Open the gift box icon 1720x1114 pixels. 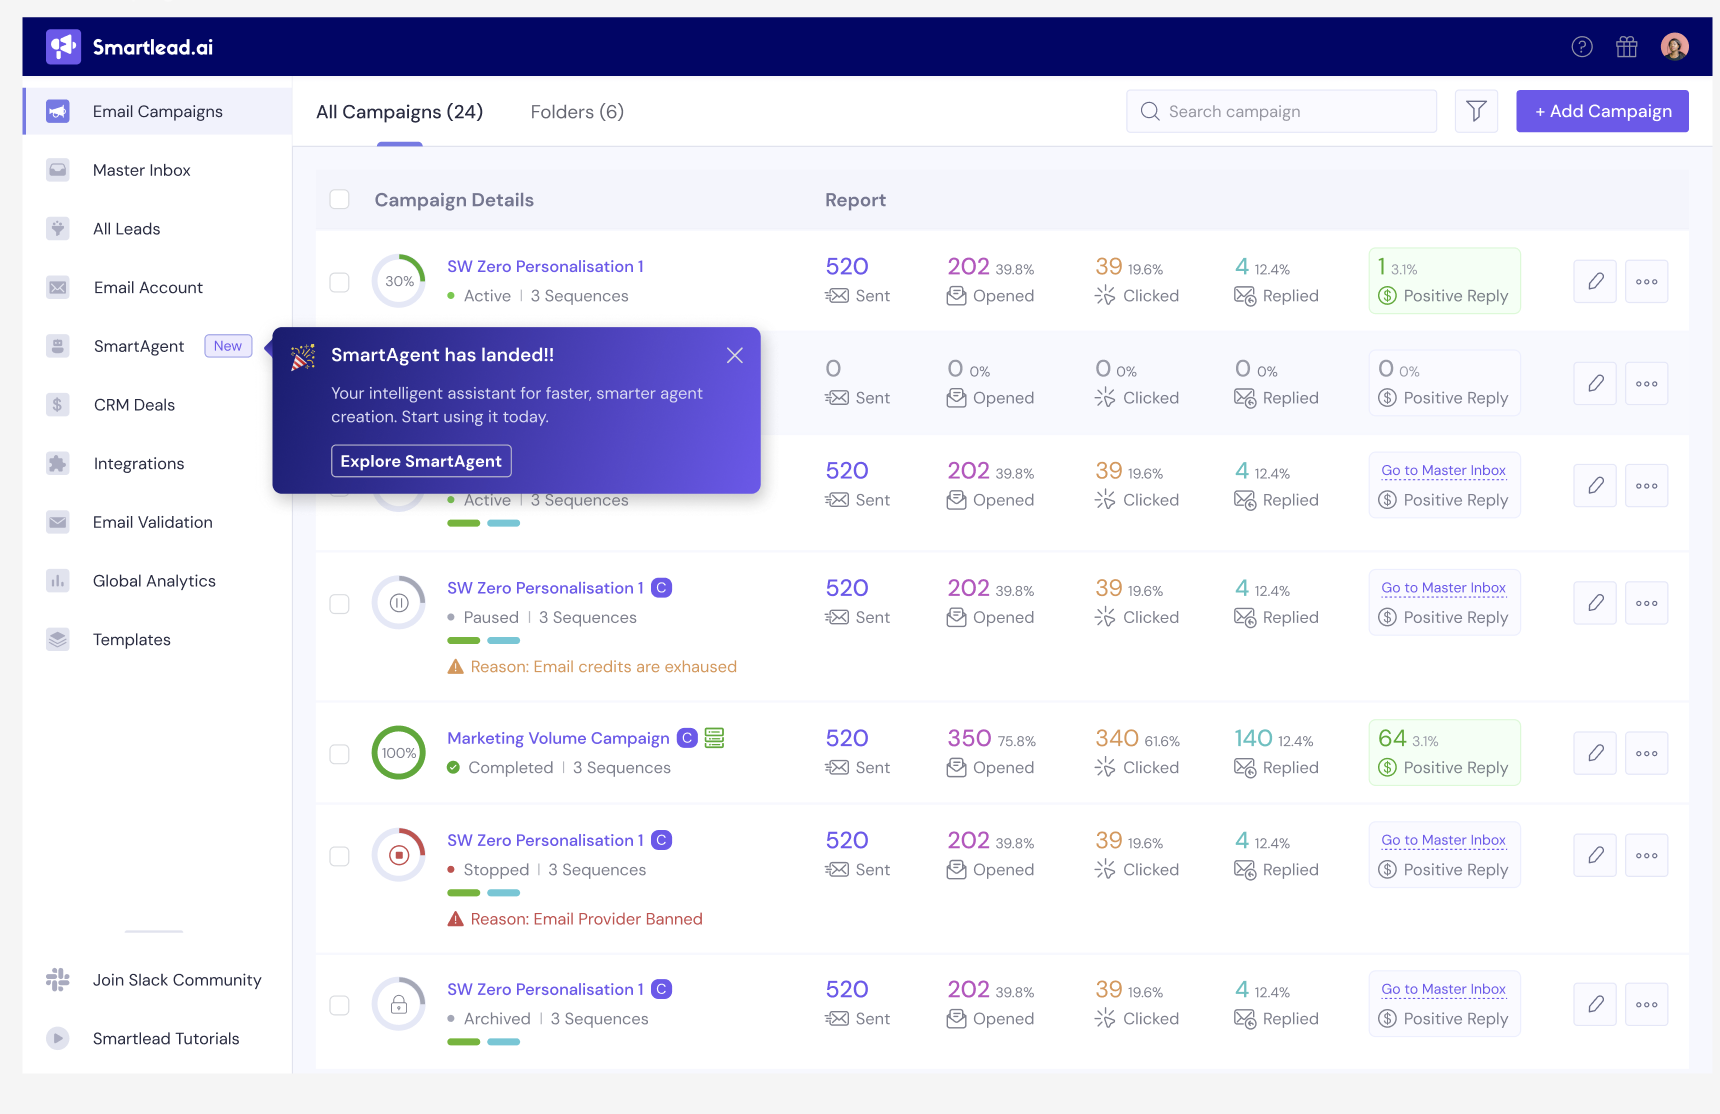1627,46
